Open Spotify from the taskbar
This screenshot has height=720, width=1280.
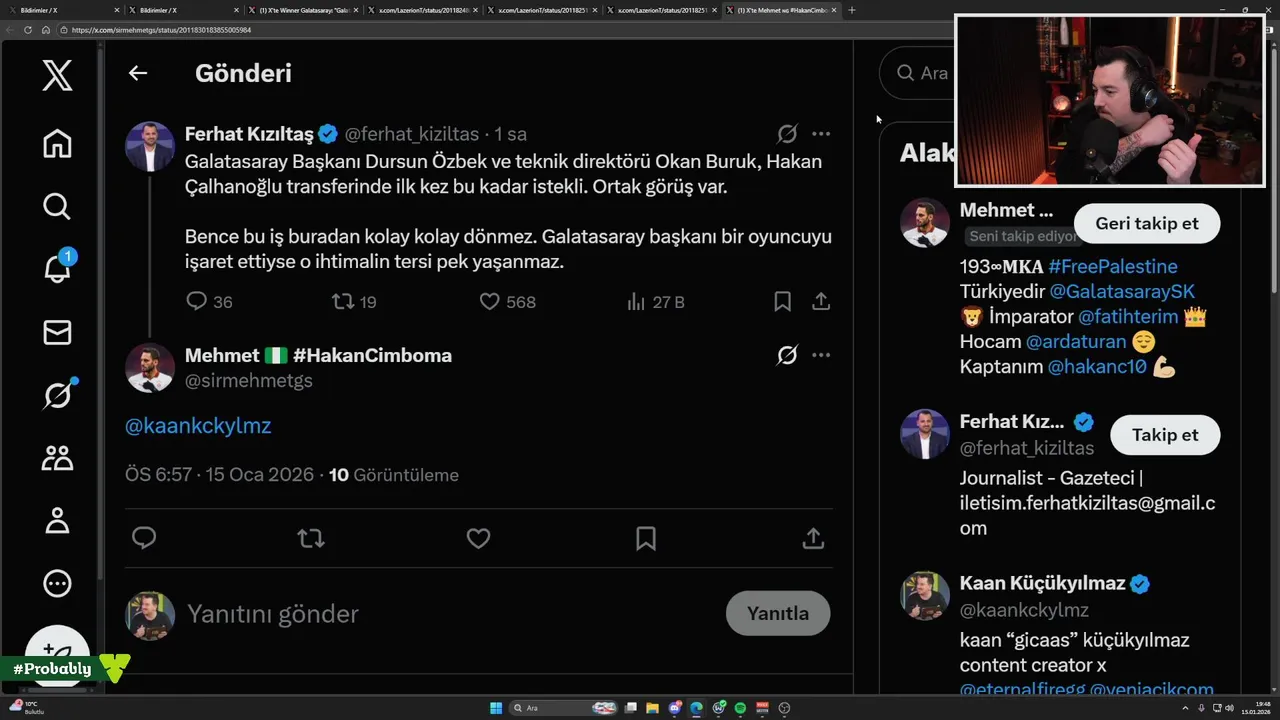[741, 708]
